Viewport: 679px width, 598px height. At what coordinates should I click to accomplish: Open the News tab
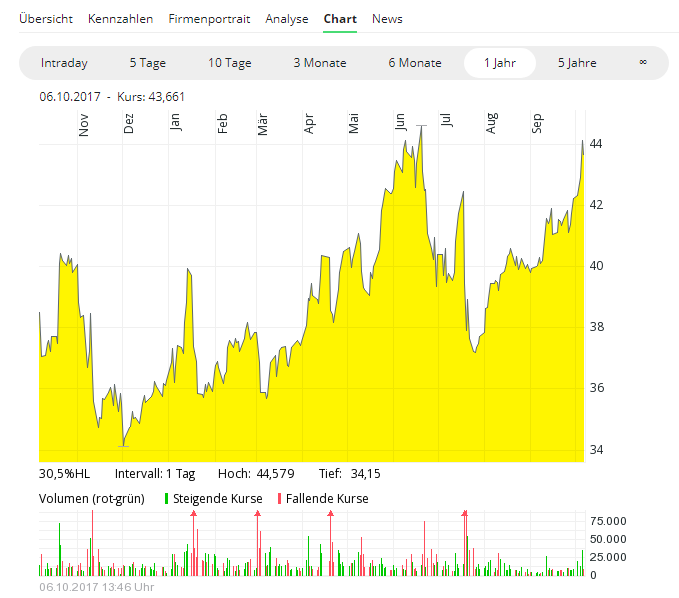pyautogui.click(x=387, y=19)
